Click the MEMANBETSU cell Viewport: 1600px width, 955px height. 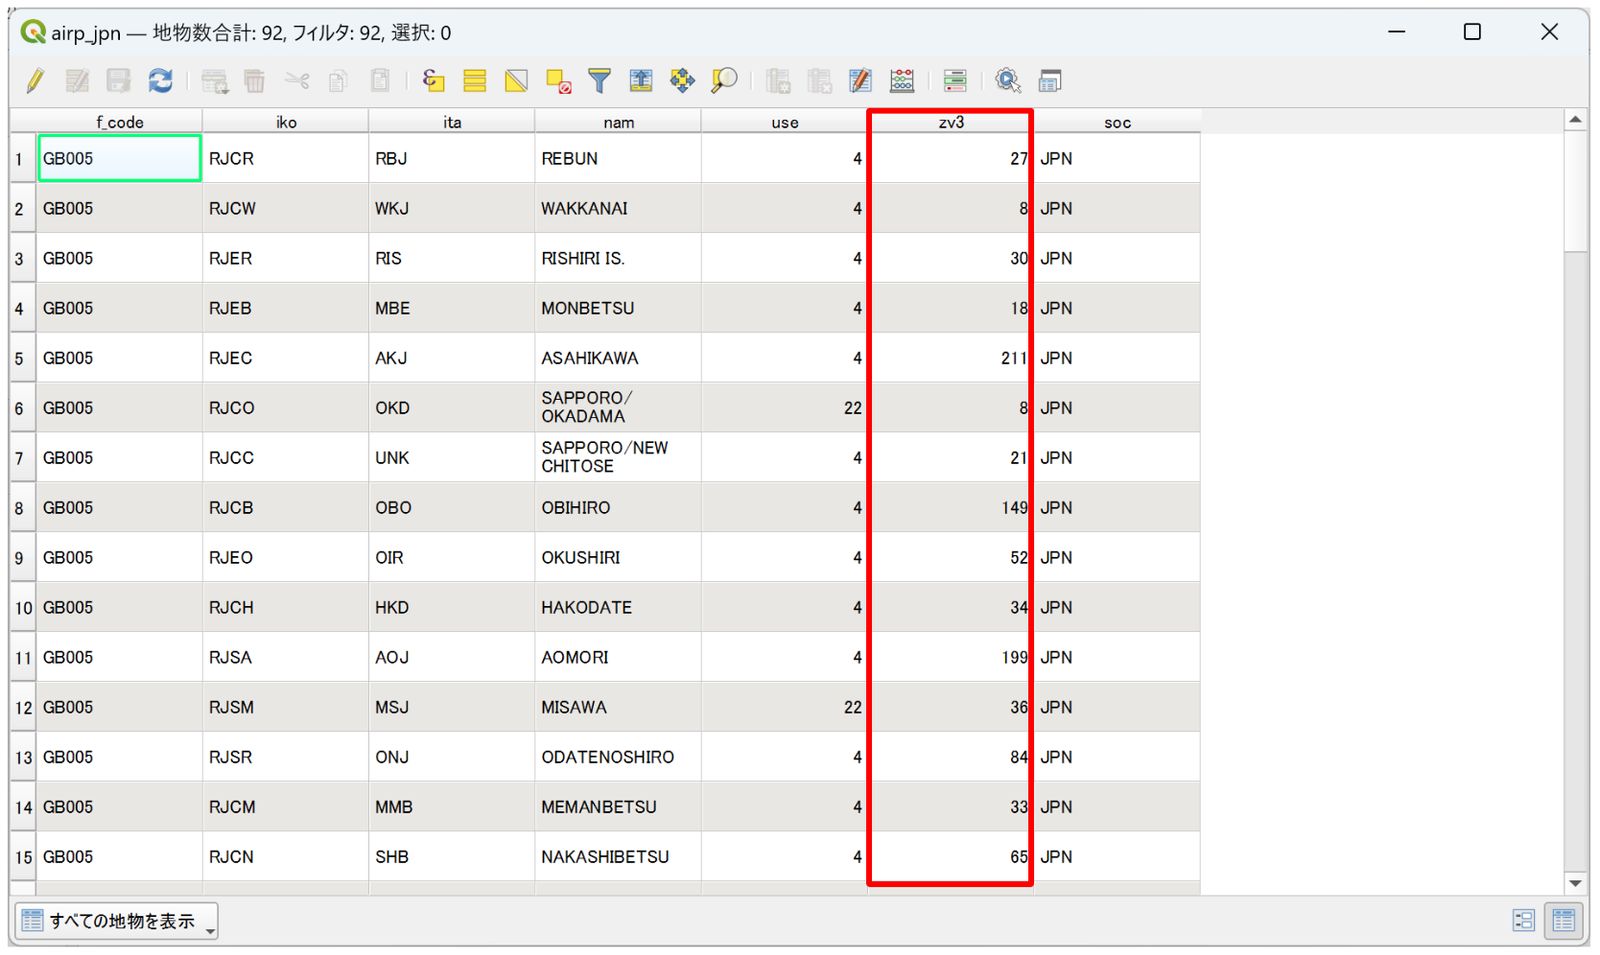pyautogui.click(x=618, y=807)
